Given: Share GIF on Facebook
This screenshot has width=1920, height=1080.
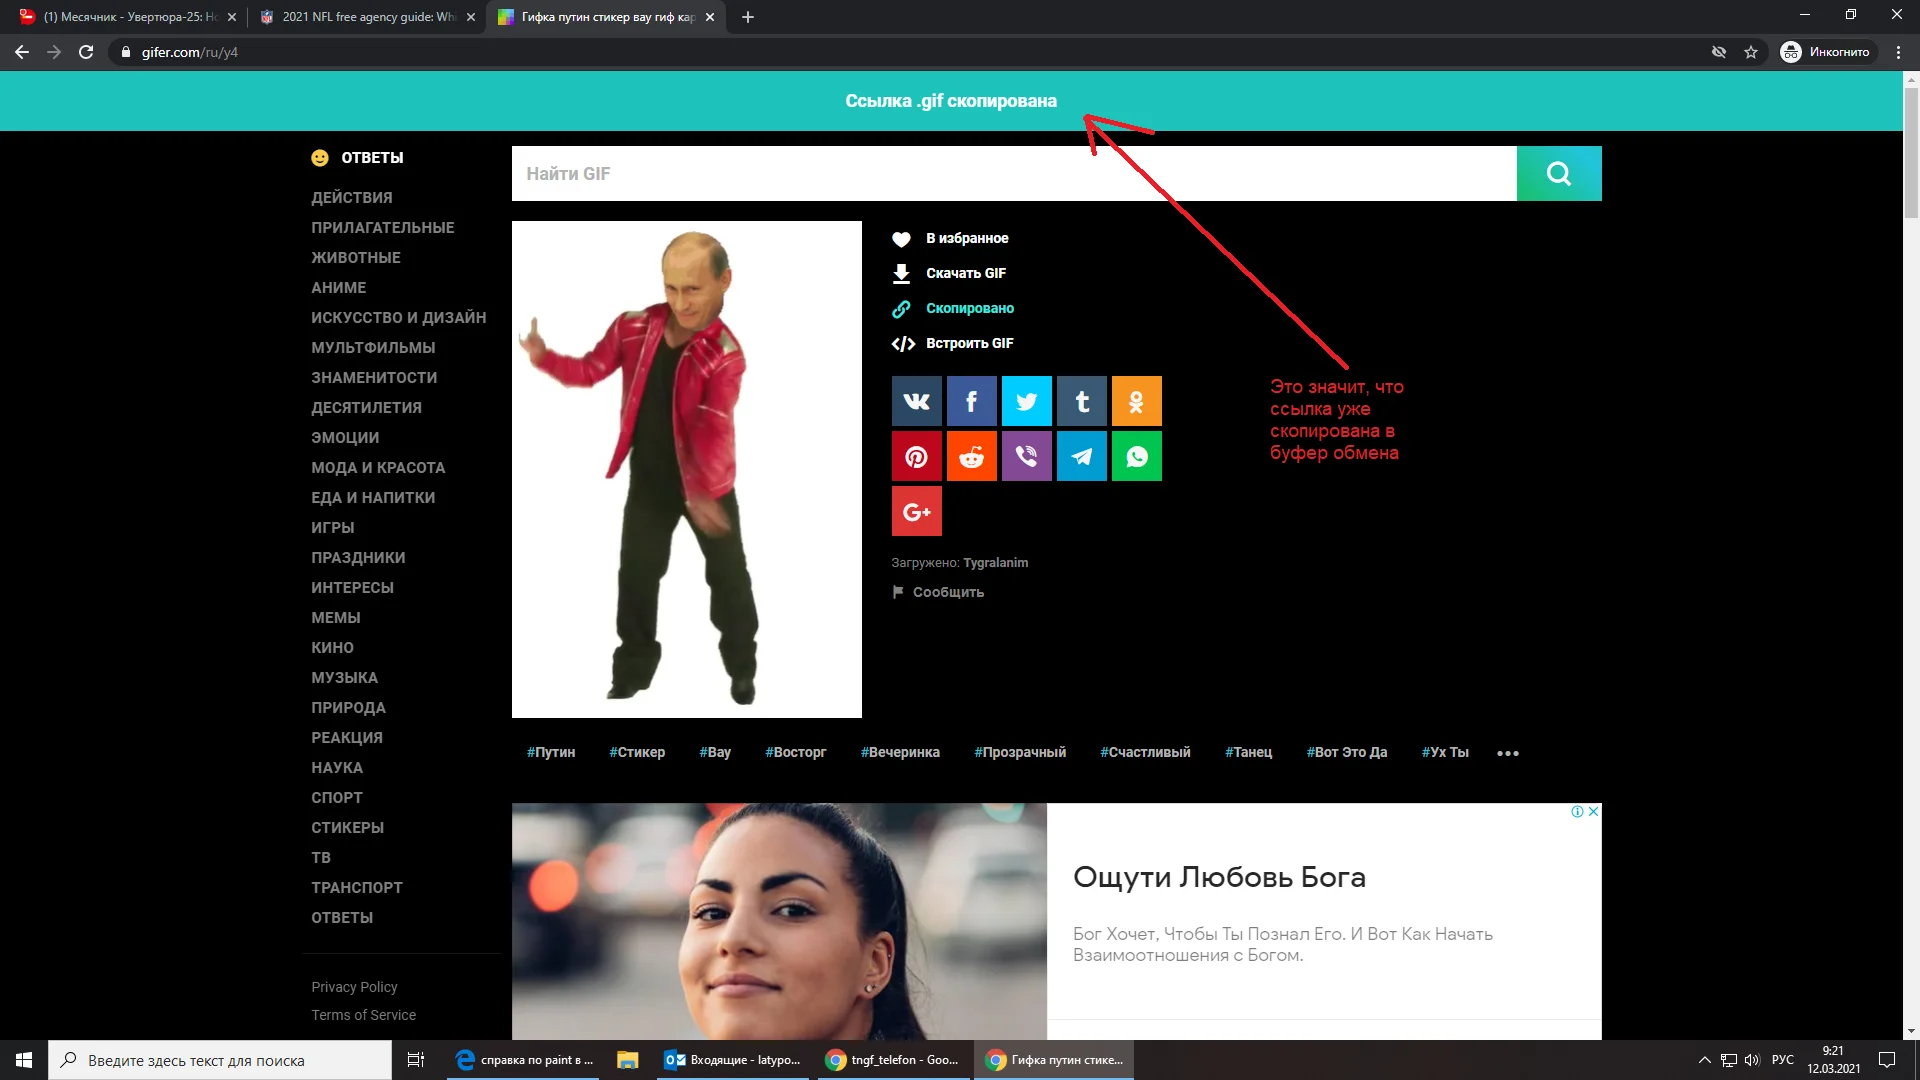Looking at the screenshot, I should [x=971, y=401].
